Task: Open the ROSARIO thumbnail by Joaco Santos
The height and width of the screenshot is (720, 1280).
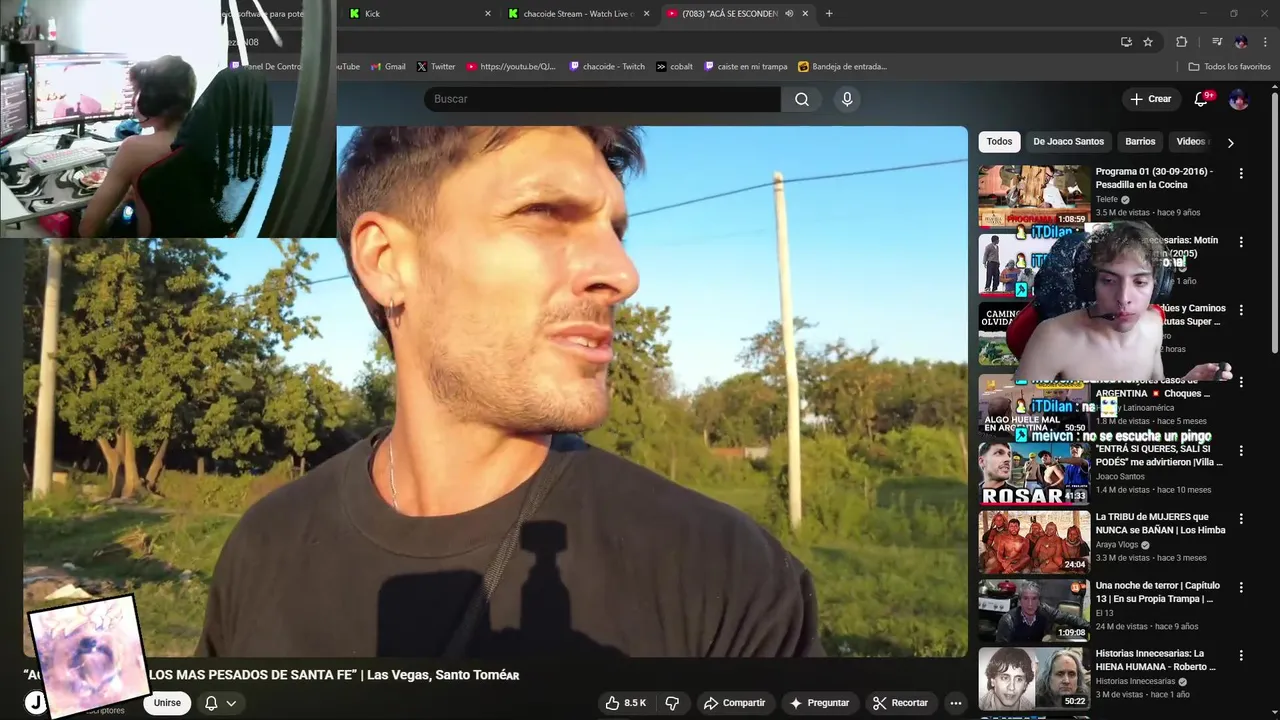Action: click(x=1034, y=474)
